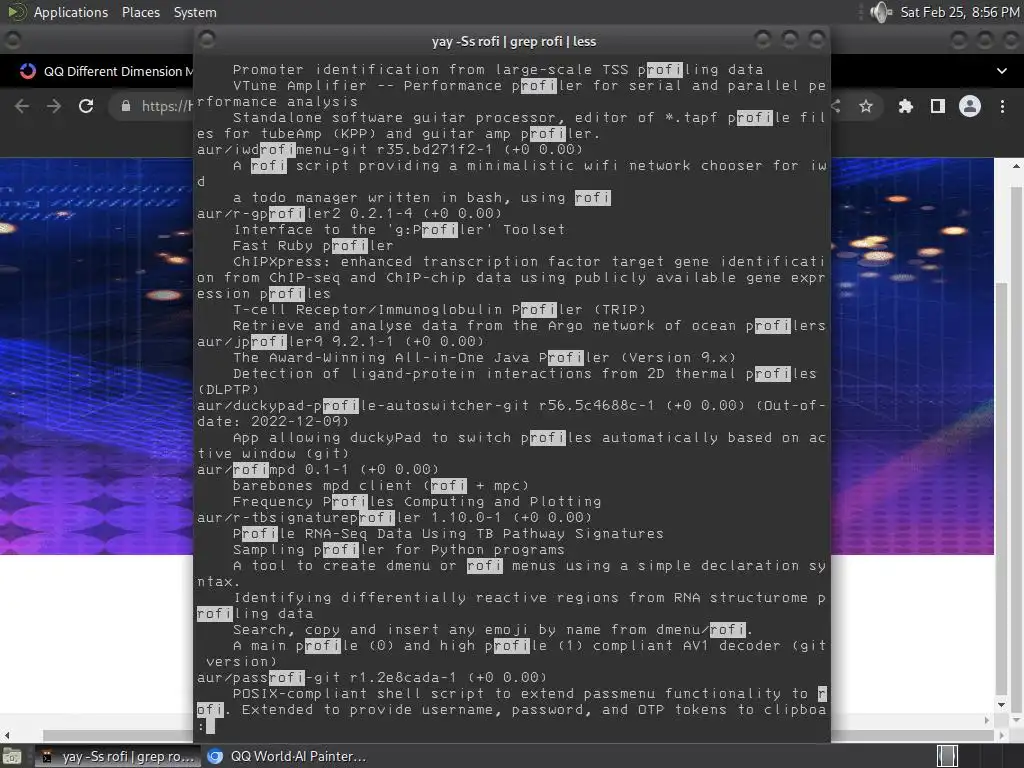Click the lock icon in address bar
The height and width of the screenshot is (768, 1024).
coord(126,106)
